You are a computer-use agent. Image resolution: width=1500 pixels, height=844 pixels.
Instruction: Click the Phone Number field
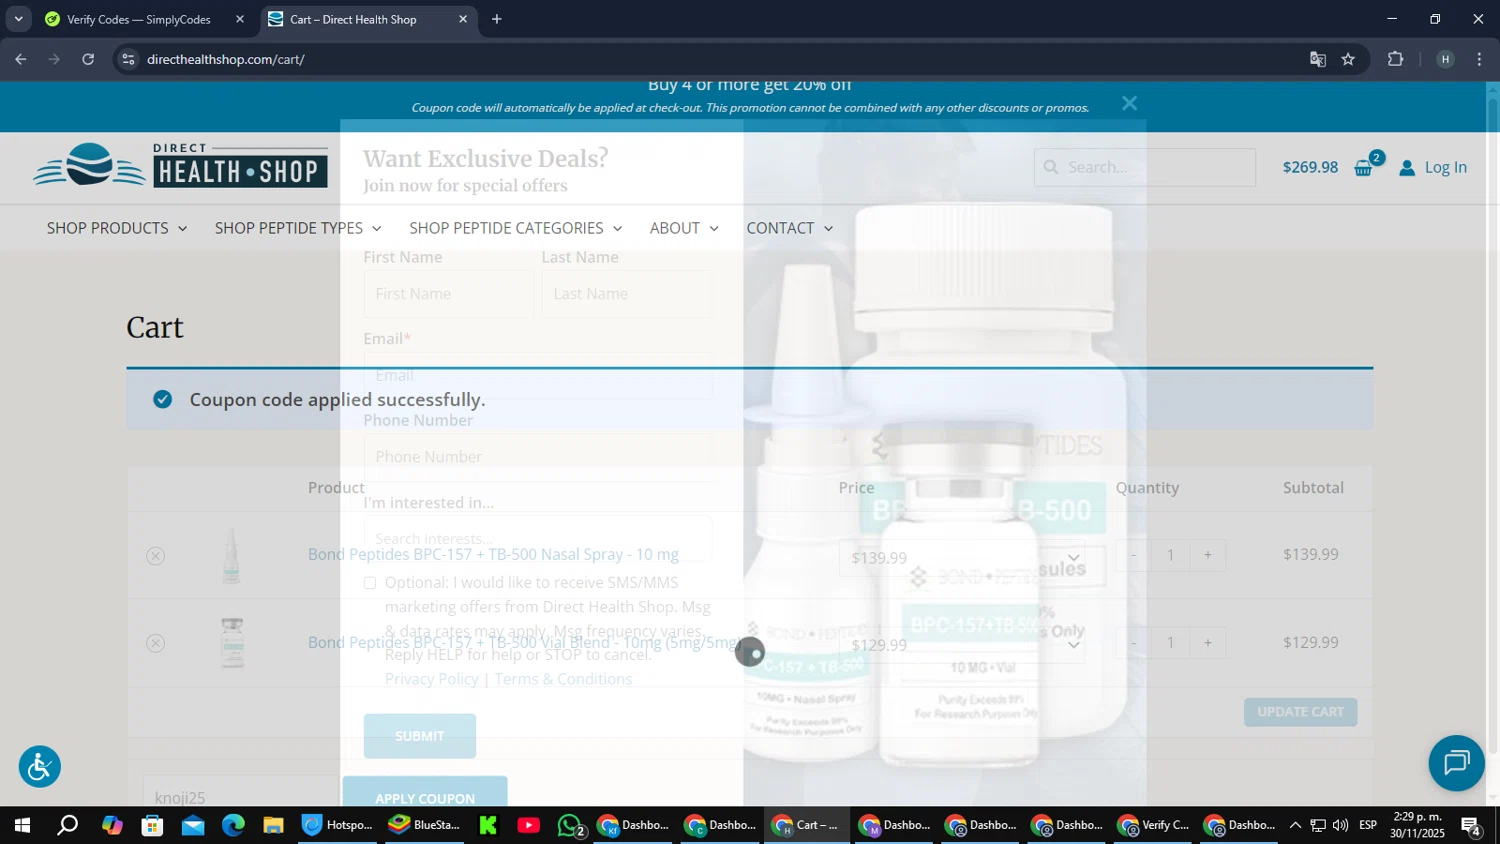[x=538, y=457]
